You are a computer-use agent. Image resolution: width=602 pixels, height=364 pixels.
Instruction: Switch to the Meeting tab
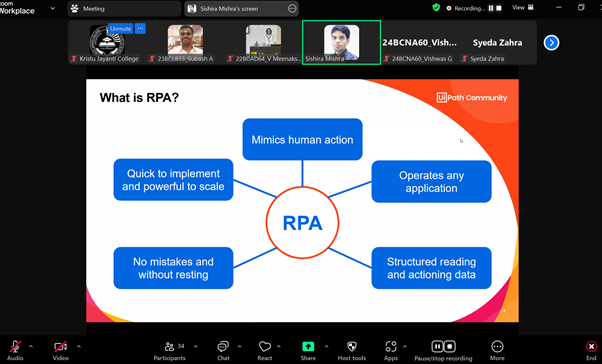tap(124, 8)
